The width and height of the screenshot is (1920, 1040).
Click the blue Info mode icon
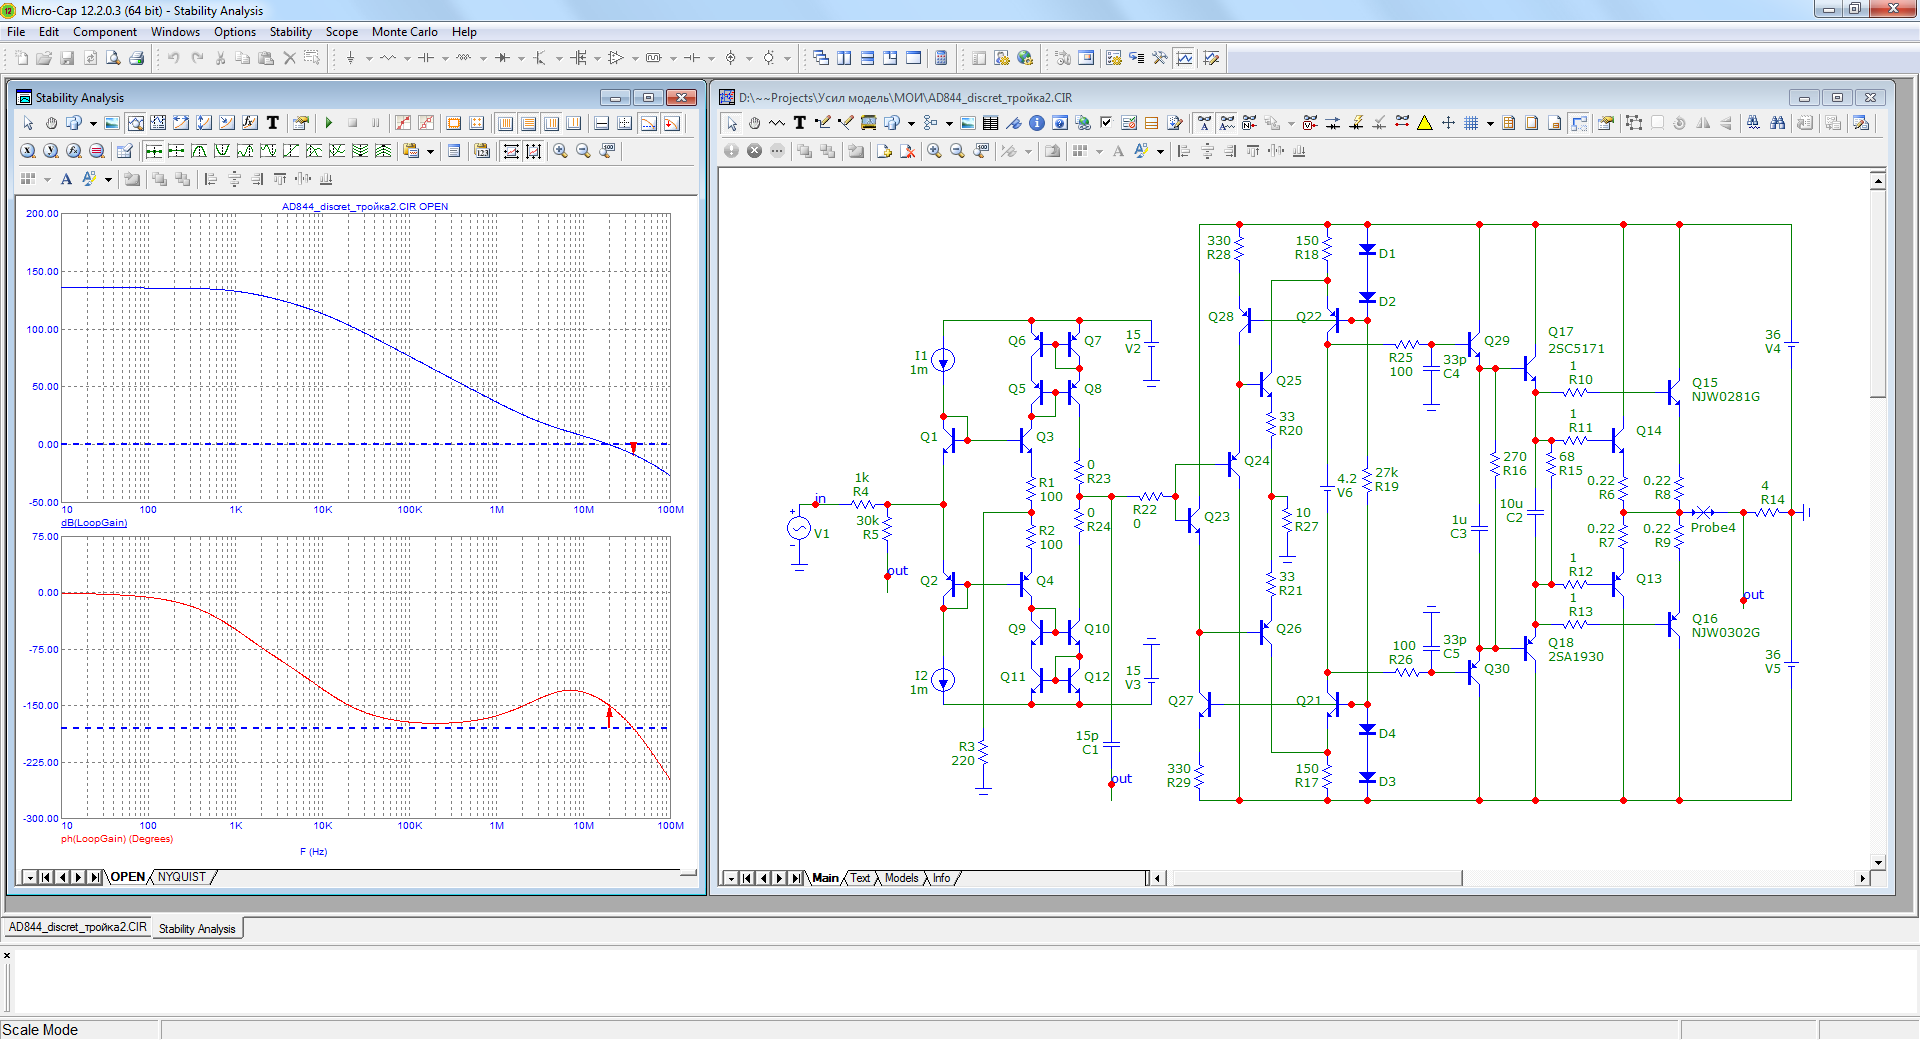coord(1037,123)
